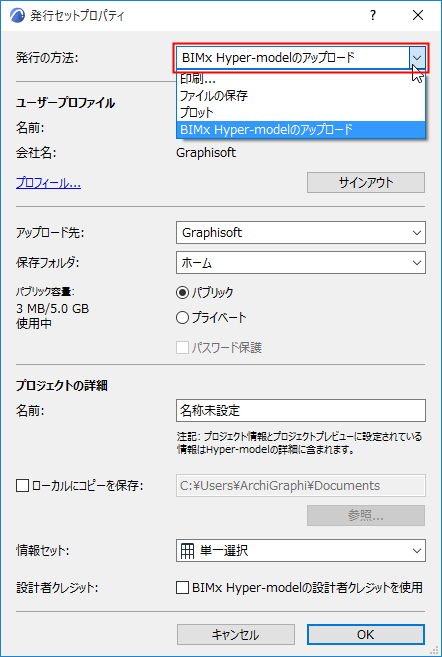Choose BIMx Hyper-modelのアップロード list entry
This screenshot has width=442, height=657.
click(x=301, y=130)
